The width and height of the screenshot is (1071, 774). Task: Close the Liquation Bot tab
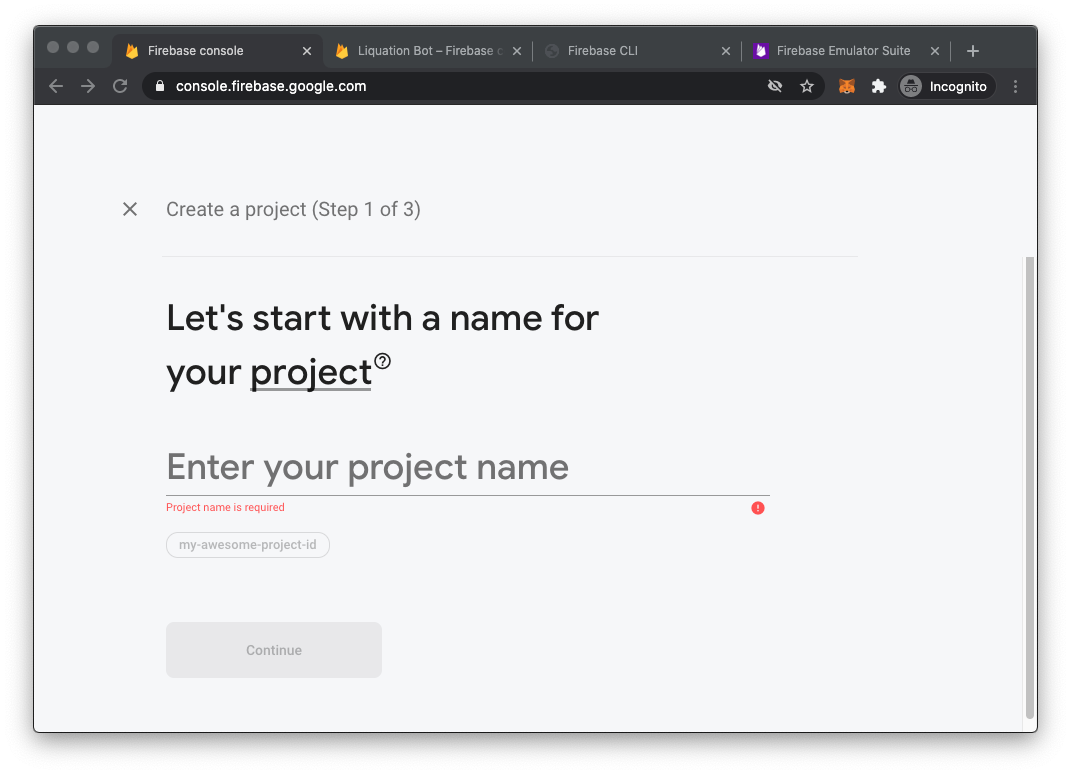[x=517, y=51]
